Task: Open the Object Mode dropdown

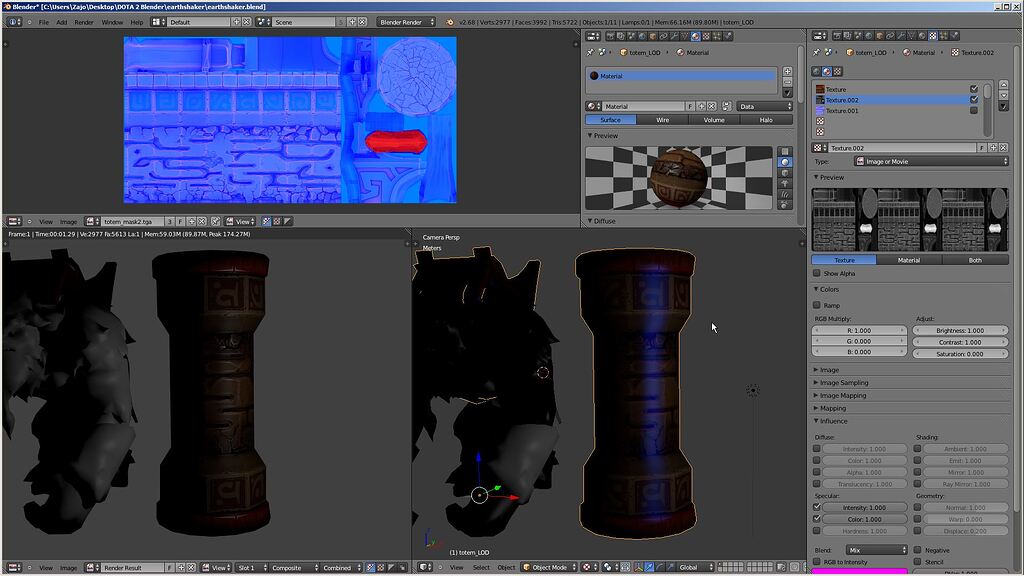Action: click(x=549, y=568)
